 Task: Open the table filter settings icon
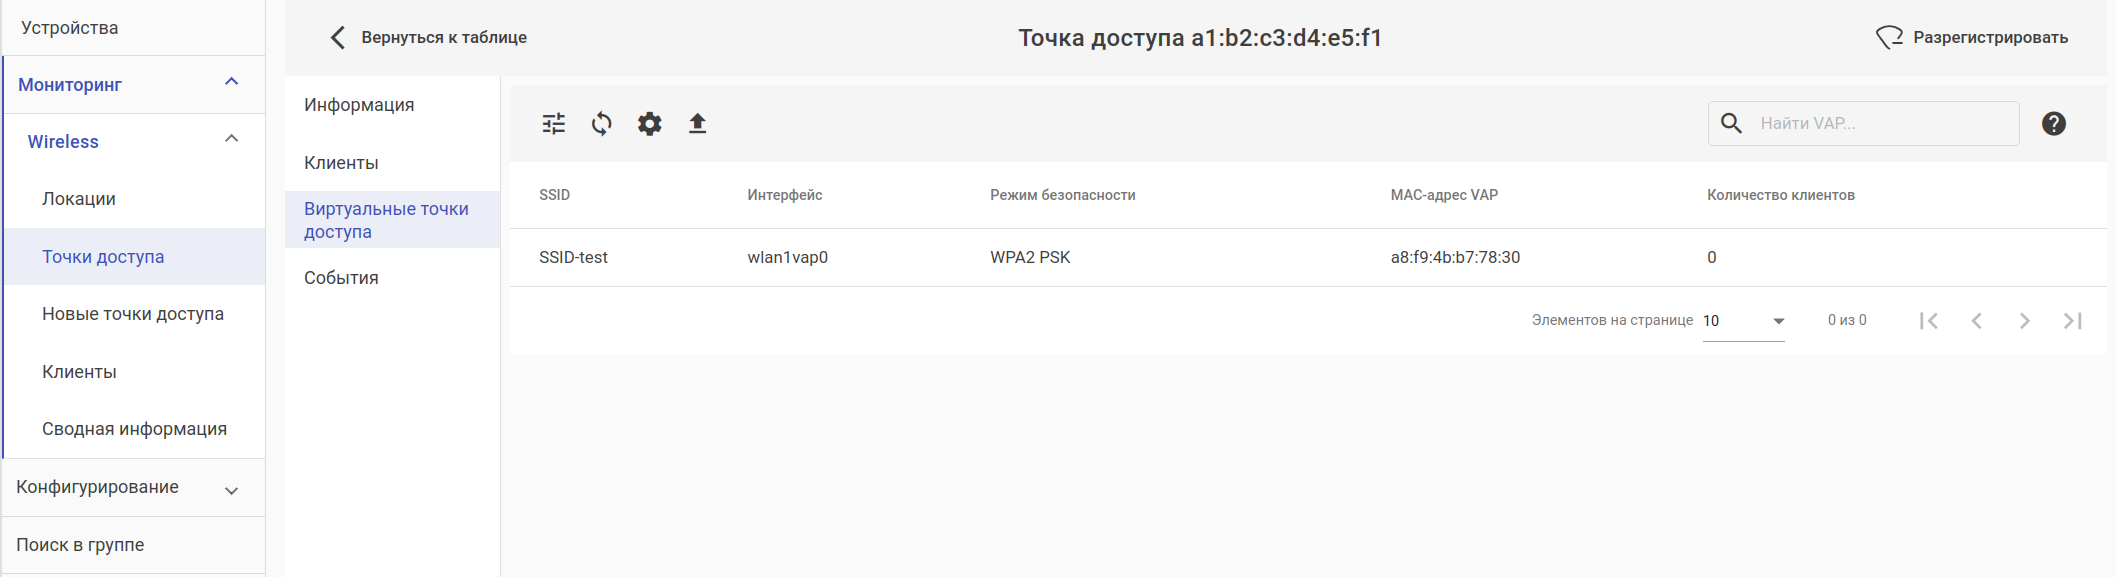[554, 124]
